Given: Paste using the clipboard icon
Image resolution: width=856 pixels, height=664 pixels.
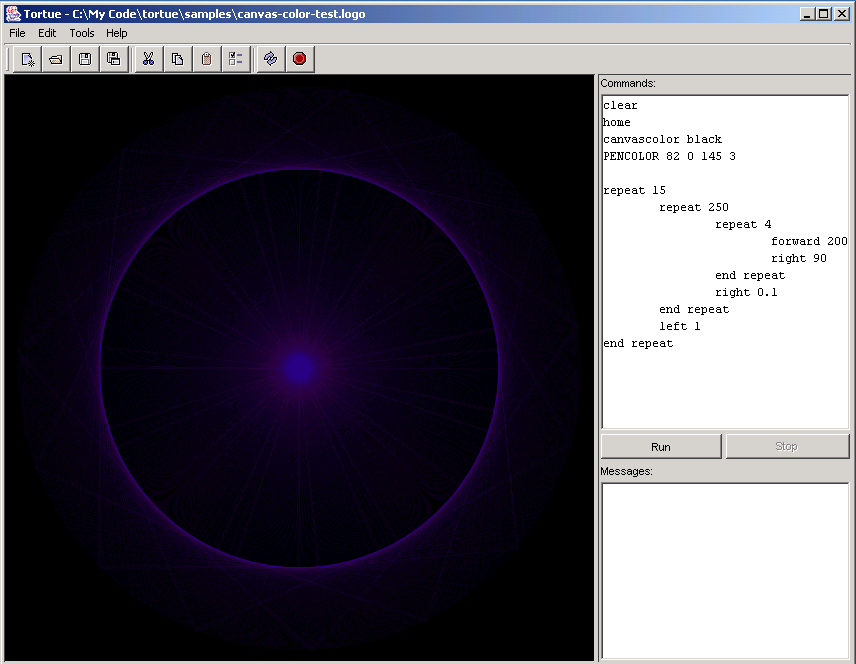Looking at the screenshot, I should [206, 59].
